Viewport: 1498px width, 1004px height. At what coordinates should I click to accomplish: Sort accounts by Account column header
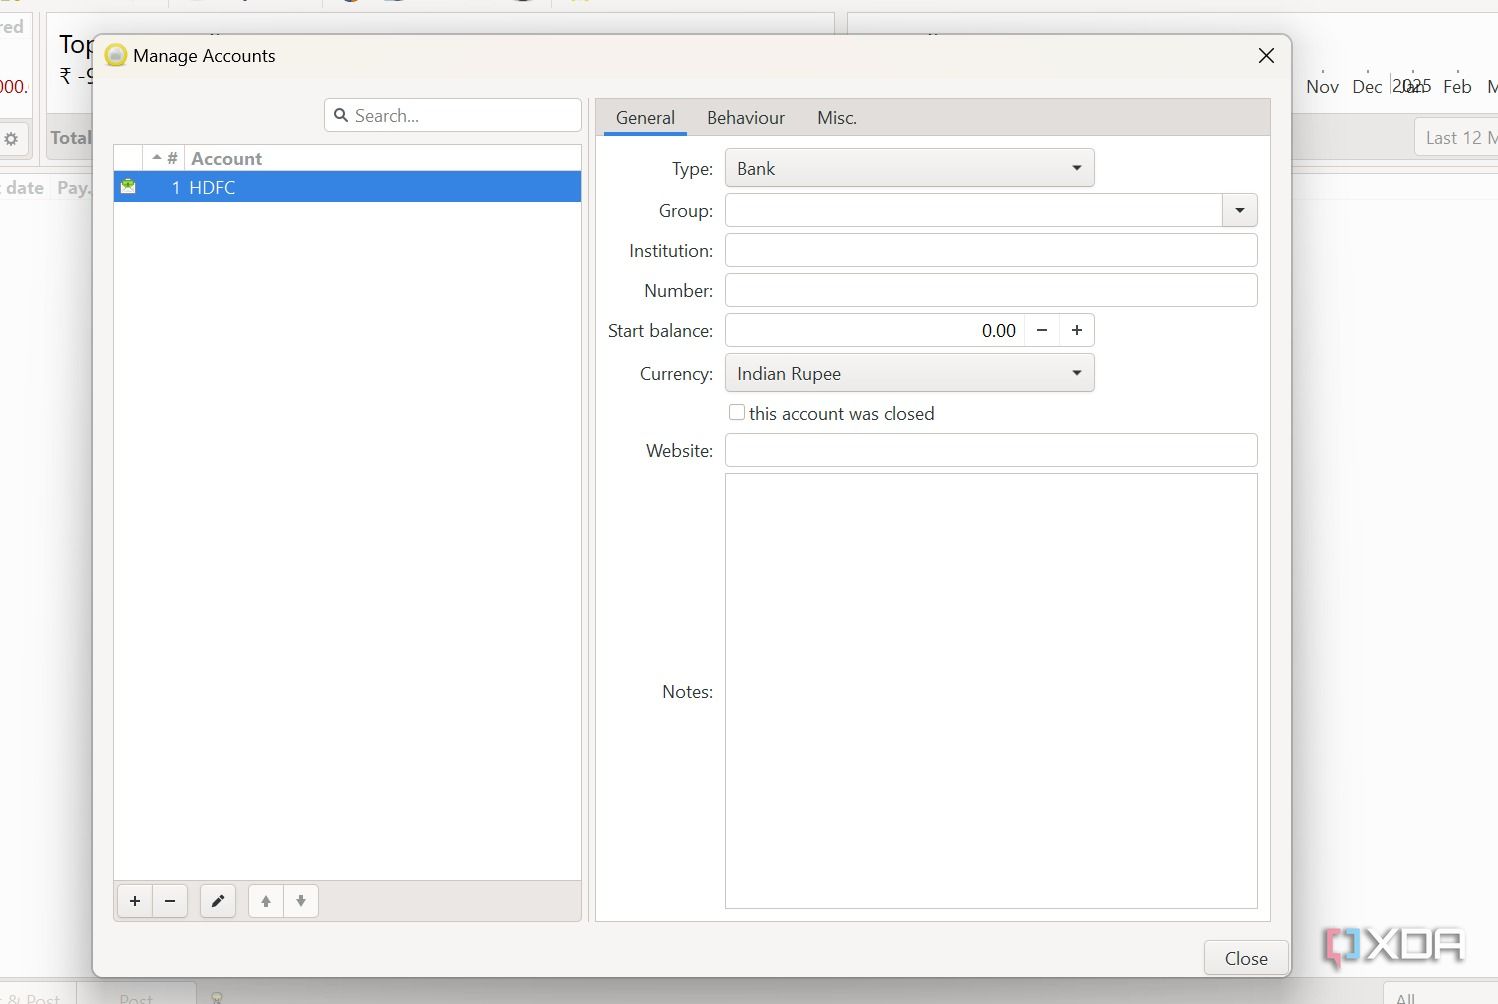pos(383,158)
